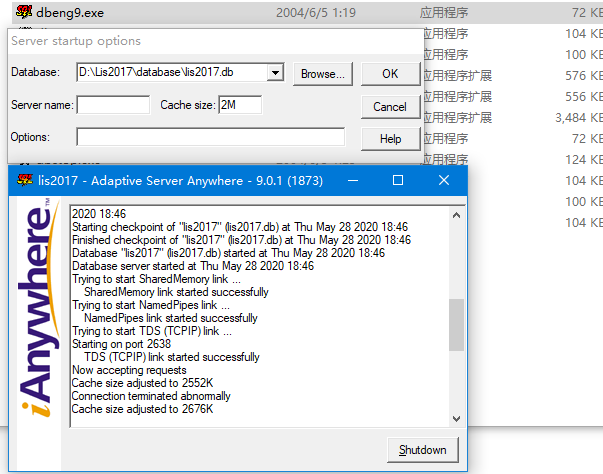Click log line 'Finished checkpoint of lis2017'
The height and width of the screenshot is (474, 603).
pyautogui.click(x=242, y=240)
